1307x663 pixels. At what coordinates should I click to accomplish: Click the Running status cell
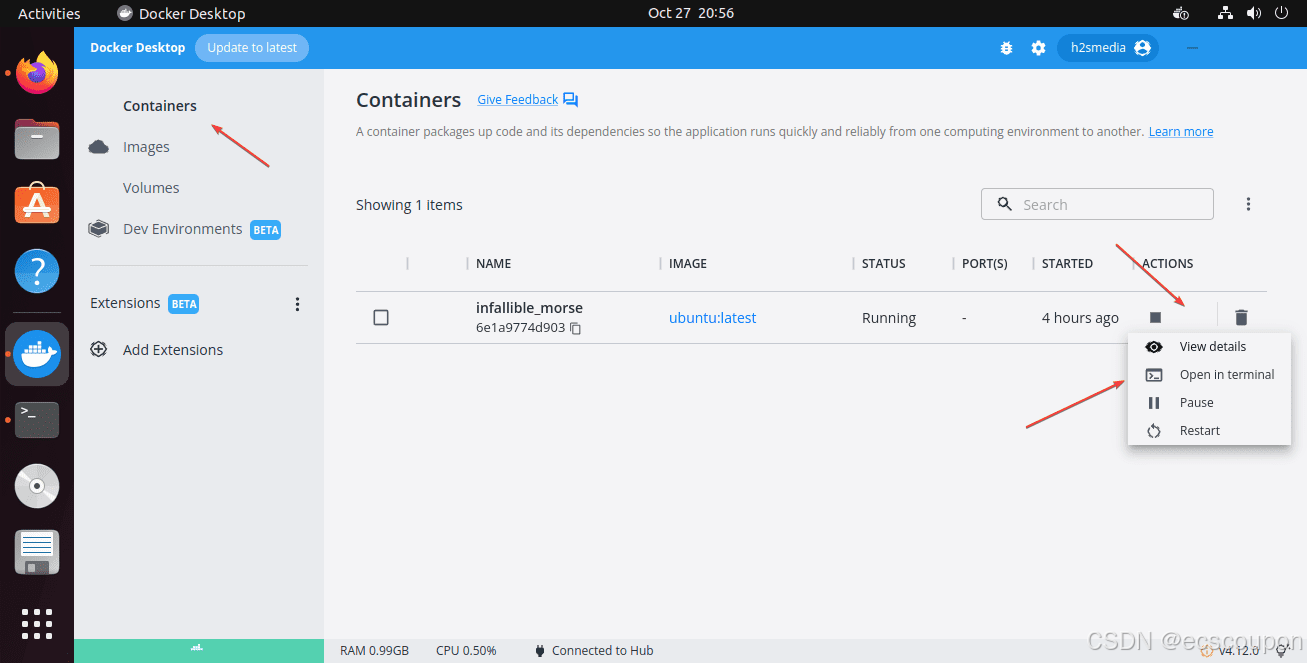(x=889, y=318)
